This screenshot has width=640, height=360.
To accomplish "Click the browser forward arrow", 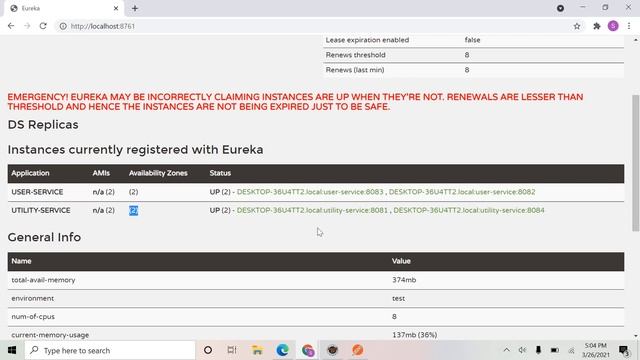I will click(27, 26).
